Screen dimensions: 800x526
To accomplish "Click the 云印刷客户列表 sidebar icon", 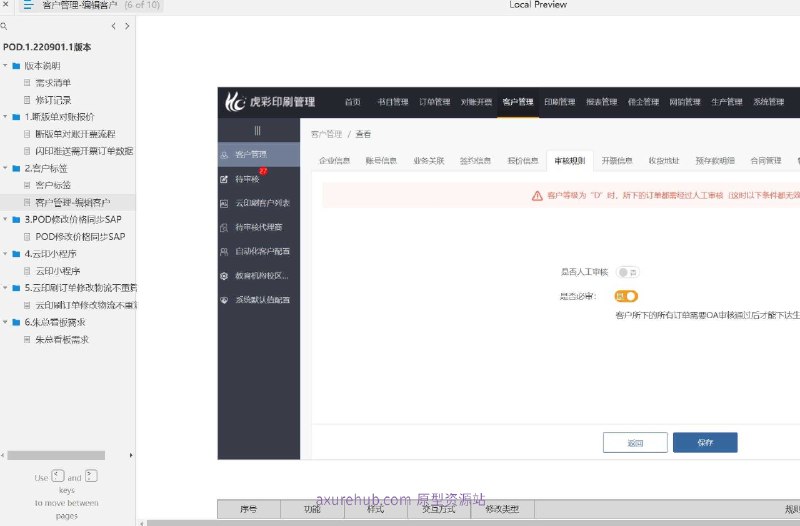I will [x=224, y=204].
